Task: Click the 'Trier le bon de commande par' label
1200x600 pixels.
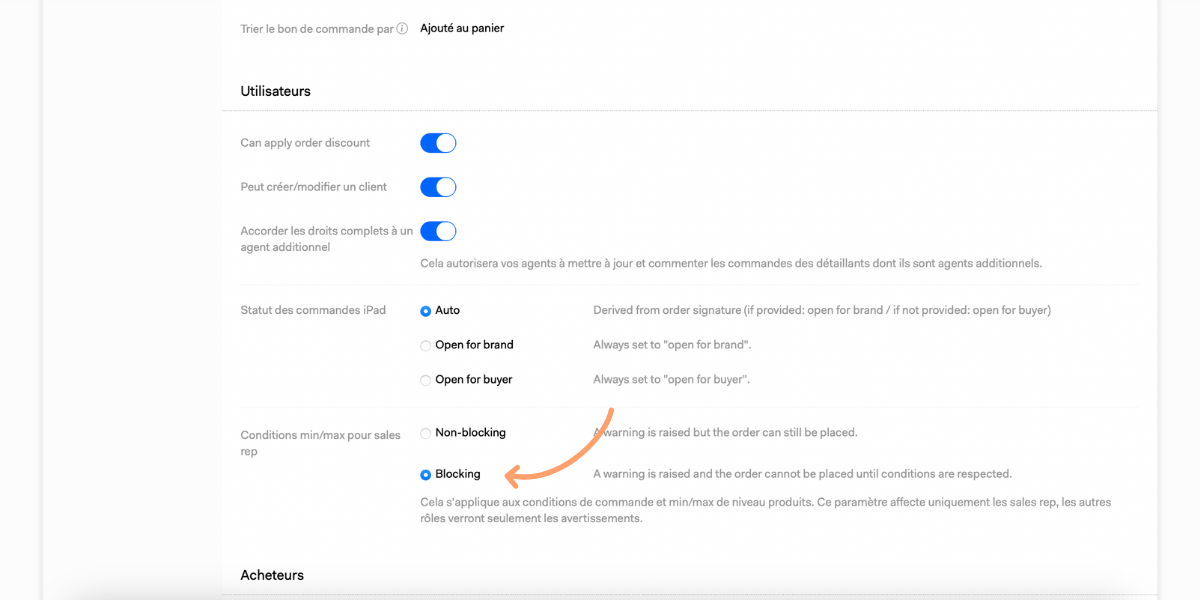Action: (x=317, y=29)
